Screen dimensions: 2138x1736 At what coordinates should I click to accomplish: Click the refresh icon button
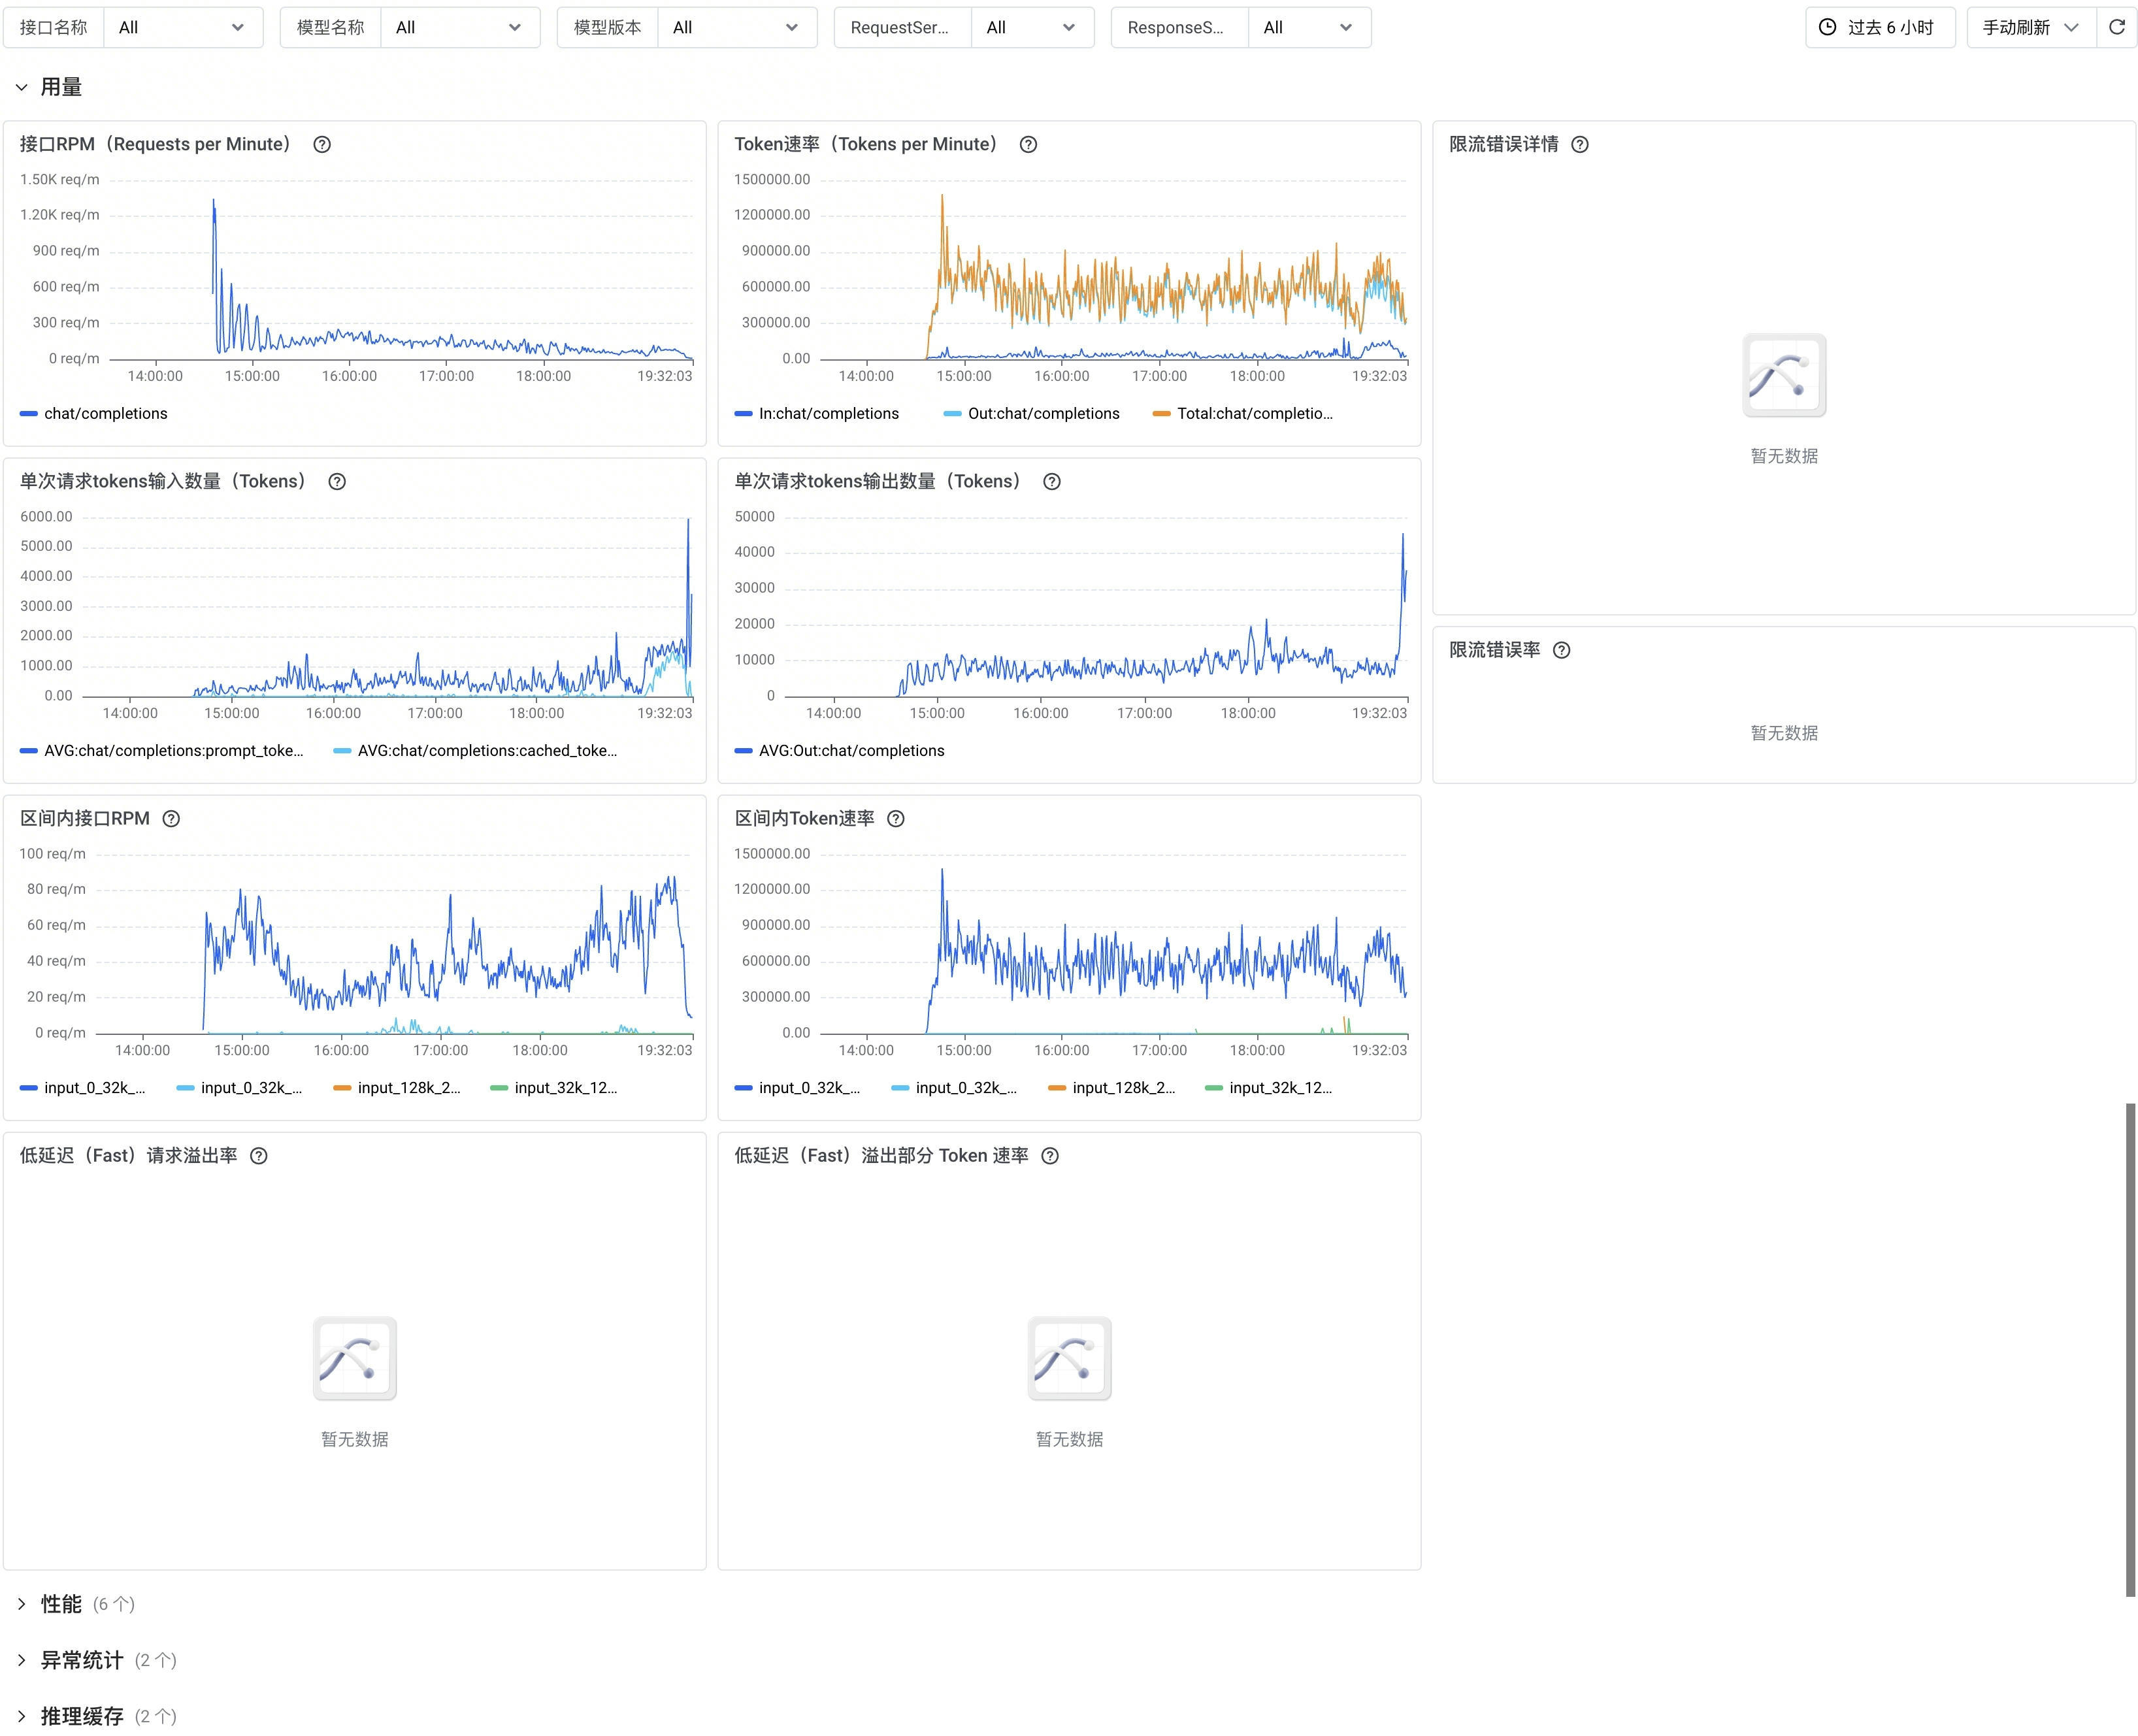[x=2117, y=27]
